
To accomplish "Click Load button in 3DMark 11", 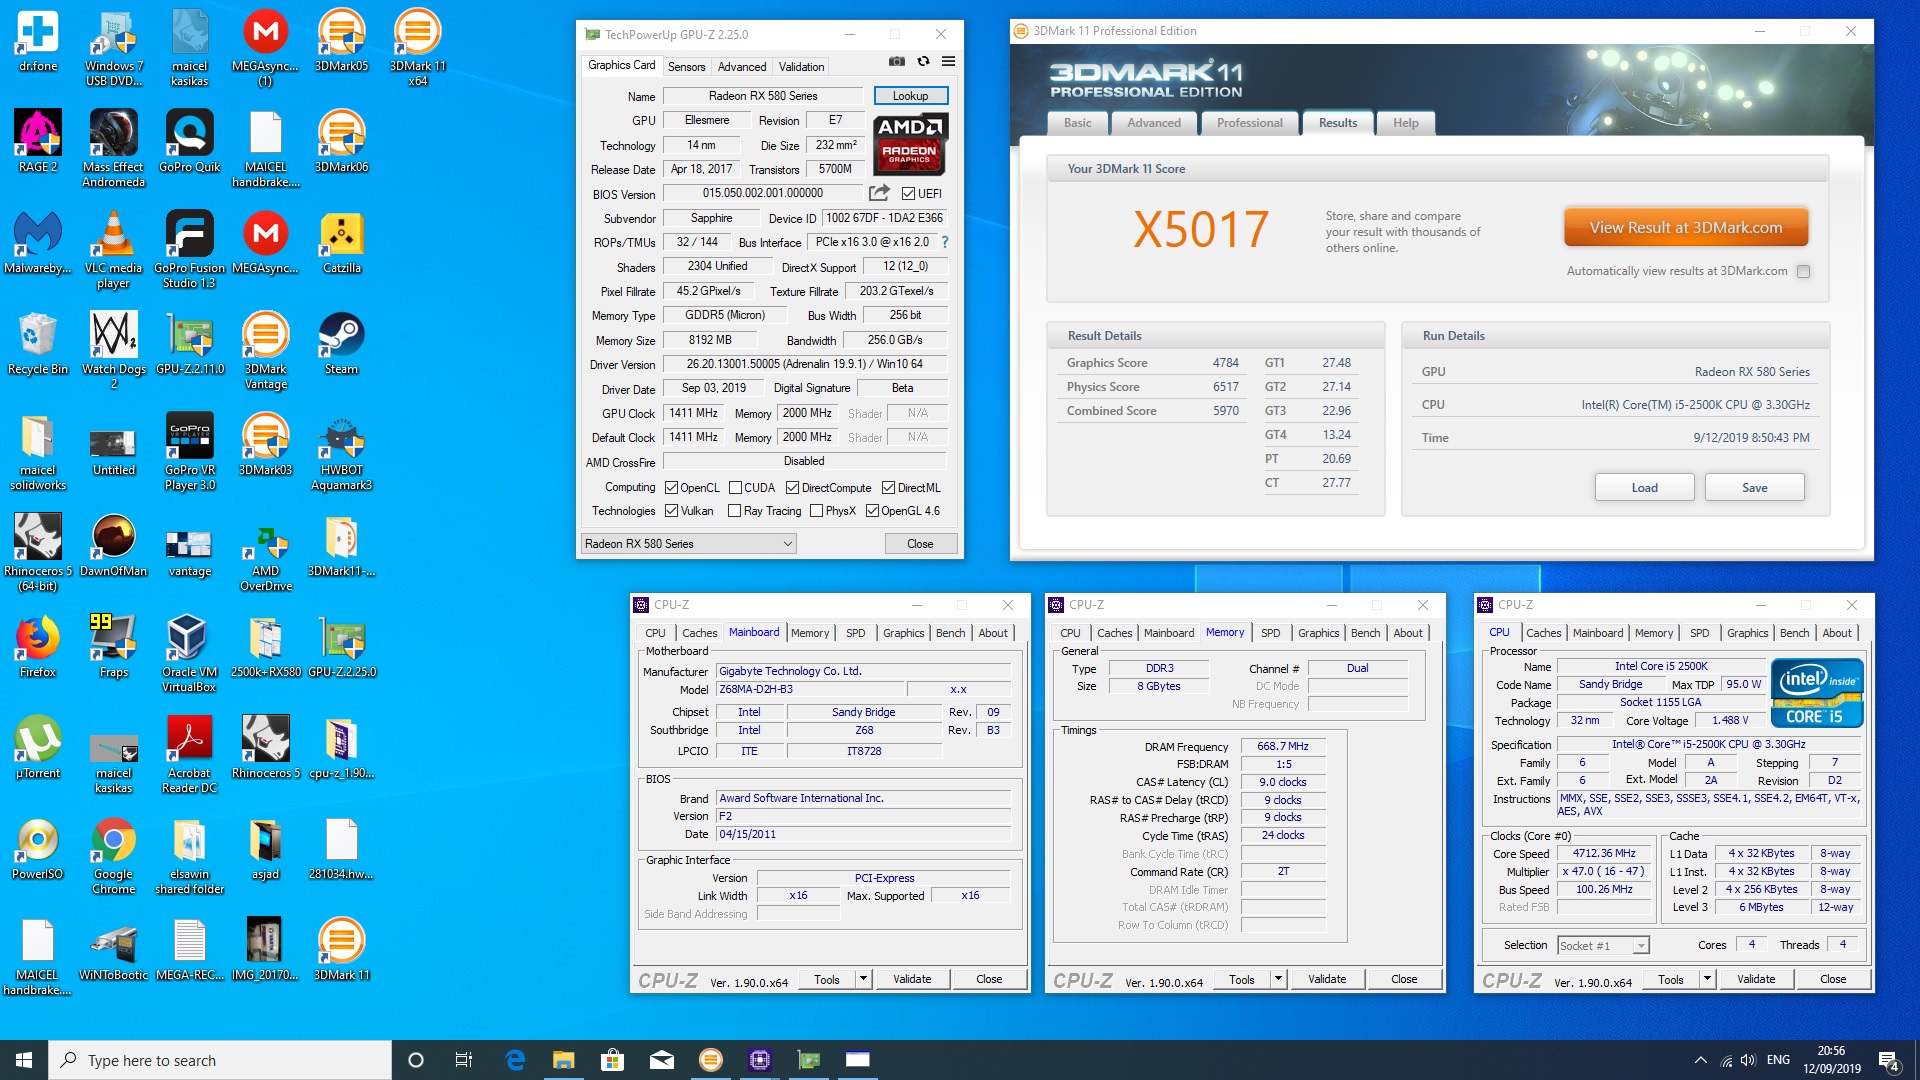I will point(1644,488).
